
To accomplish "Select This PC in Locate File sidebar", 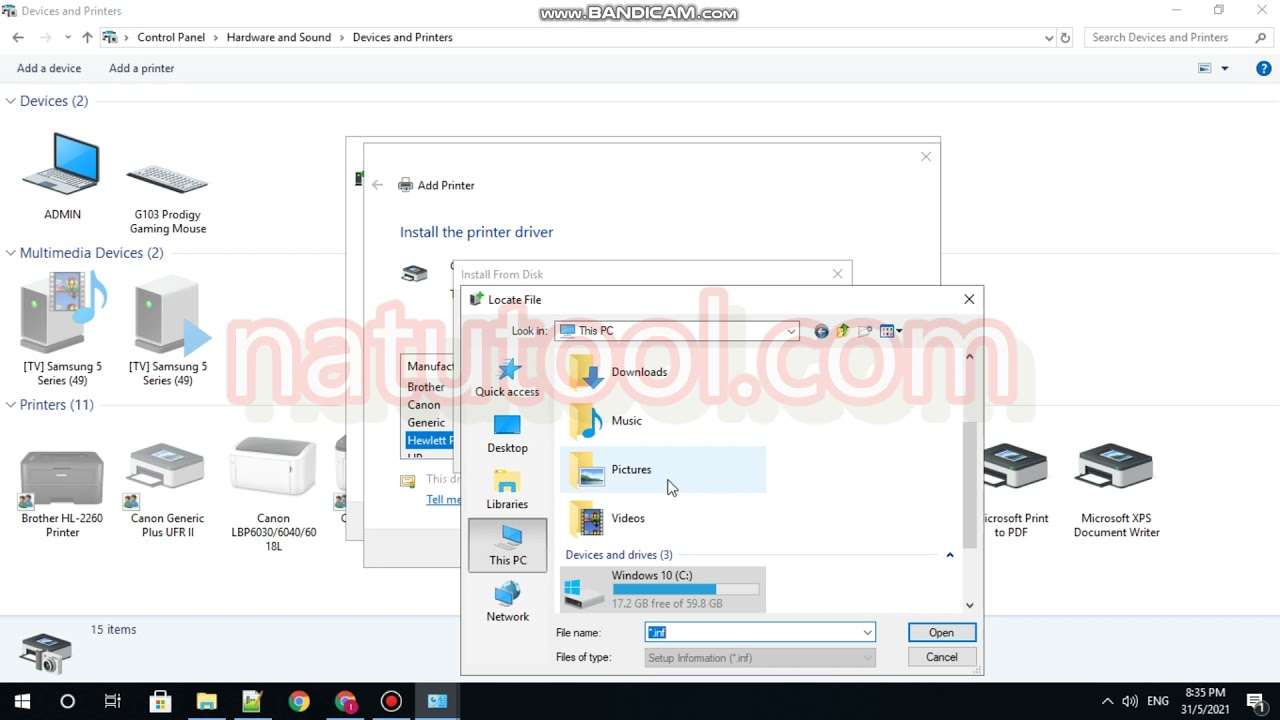I will (x=507, y=545).
